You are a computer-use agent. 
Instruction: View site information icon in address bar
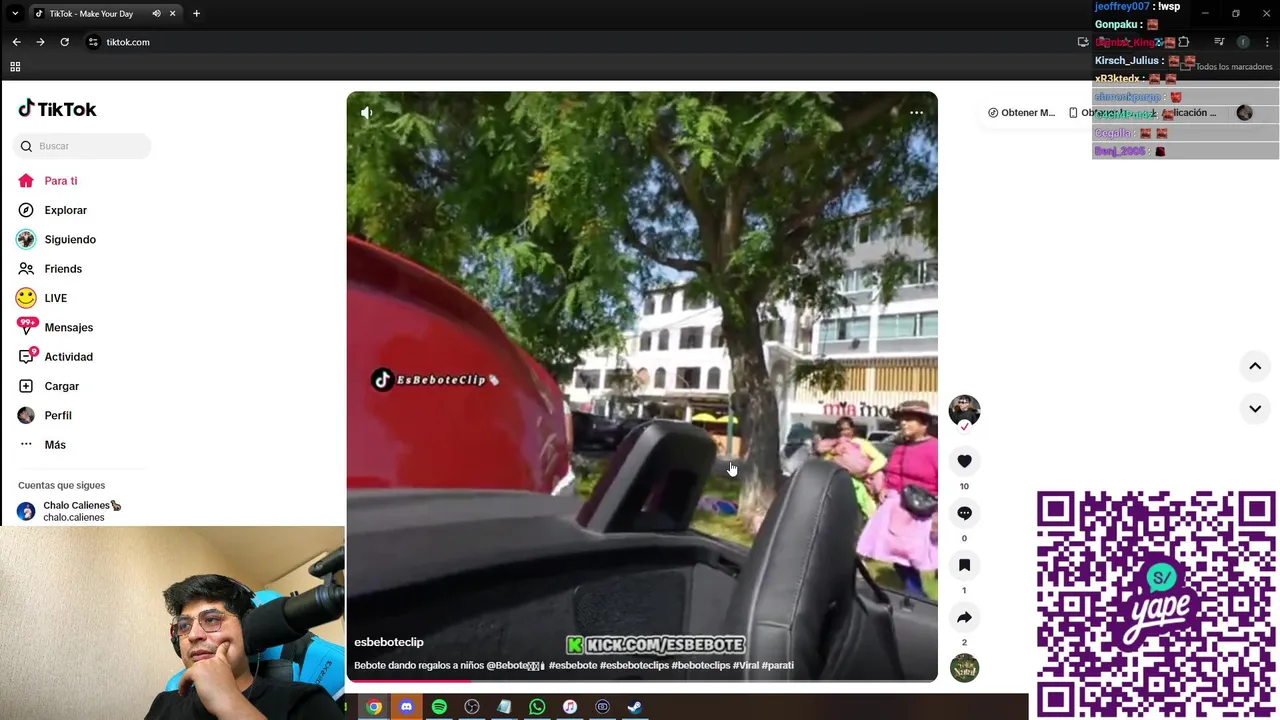(x=93, y=42)
